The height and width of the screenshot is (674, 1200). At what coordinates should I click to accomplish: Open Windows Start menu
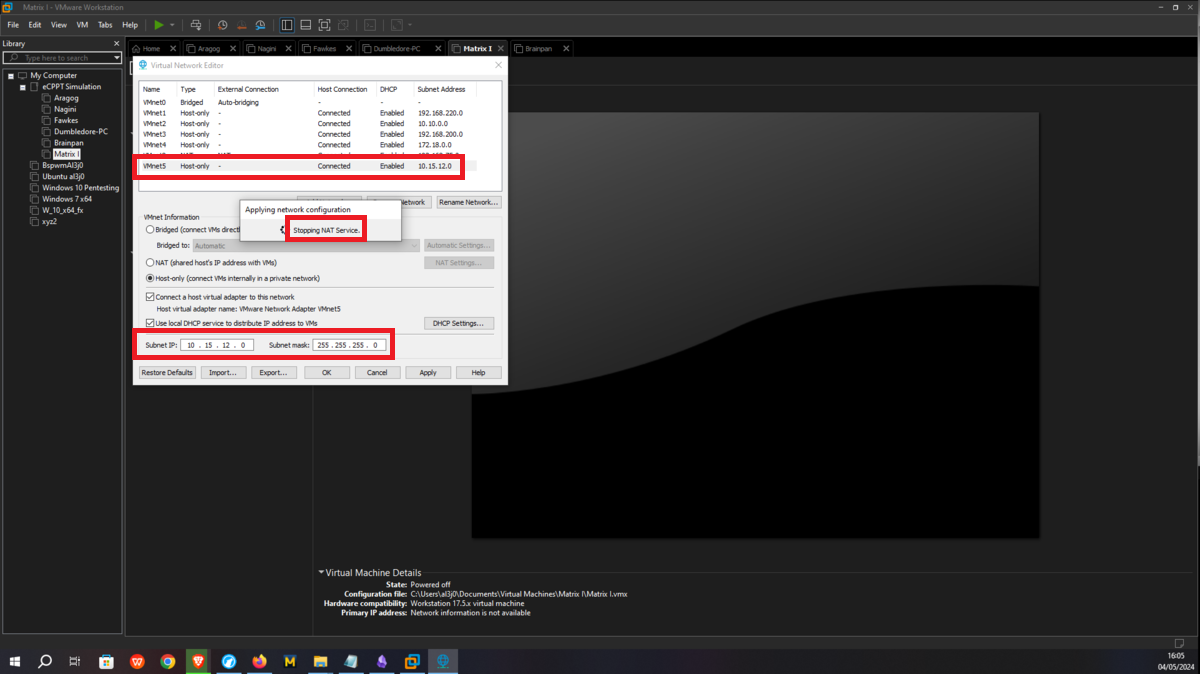[x=16, y=662]
